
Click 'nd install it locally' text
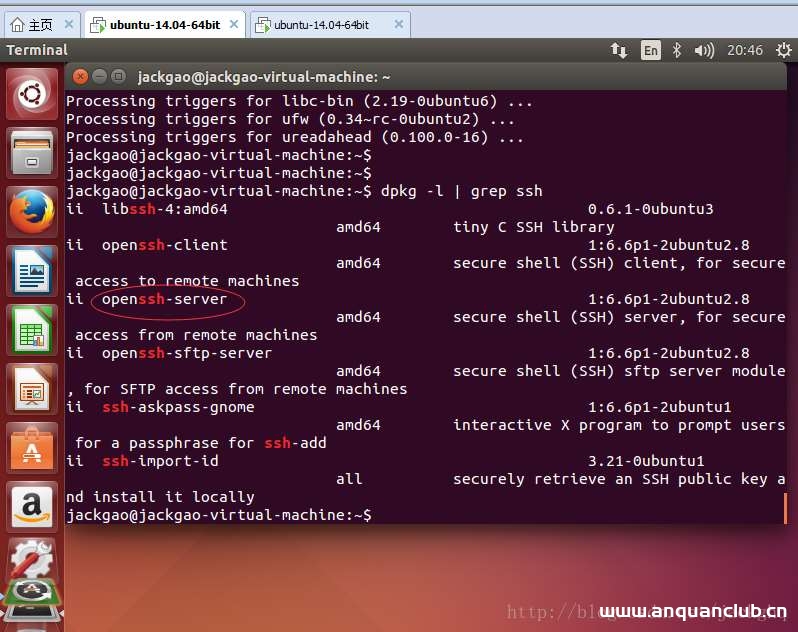pos(160,497)
